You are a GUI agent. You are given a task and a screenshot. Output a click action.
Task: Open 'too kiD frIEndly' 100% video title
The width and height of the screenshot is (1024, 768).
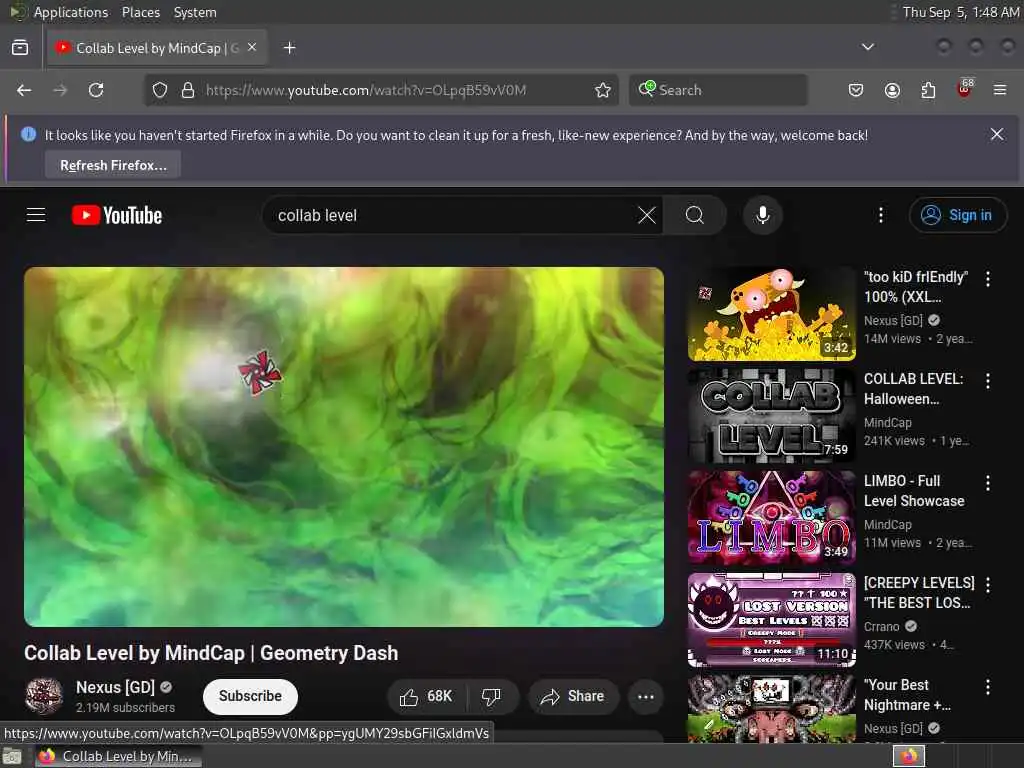click(916, 287)
